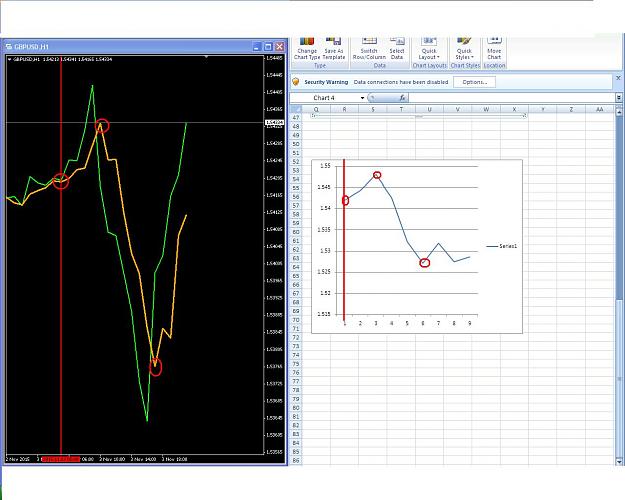The width and height of the screenshot is (625, 500).
Task: Expand the formula bar
Action: pos(619,98)
